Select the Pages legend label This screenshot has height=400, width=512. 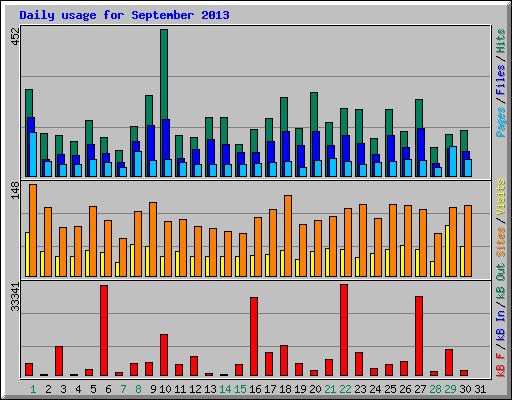(x=500, y=122)
